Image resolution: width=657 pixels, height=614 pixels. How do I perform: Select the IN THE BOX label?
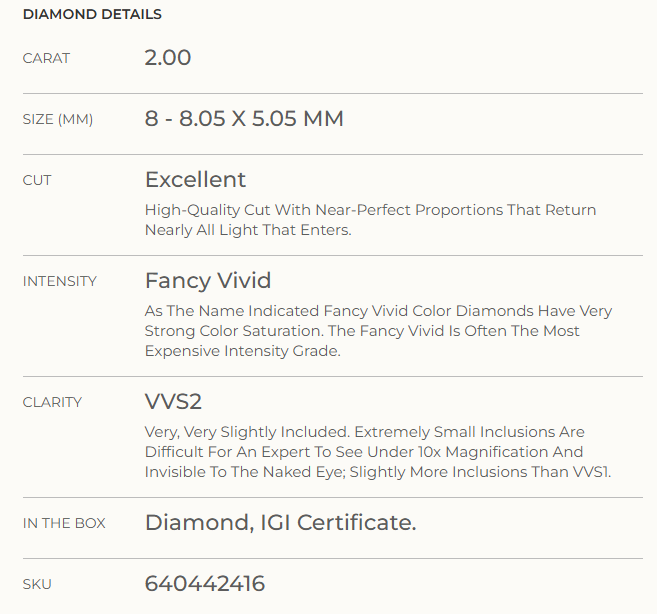(x=64, y=523)
